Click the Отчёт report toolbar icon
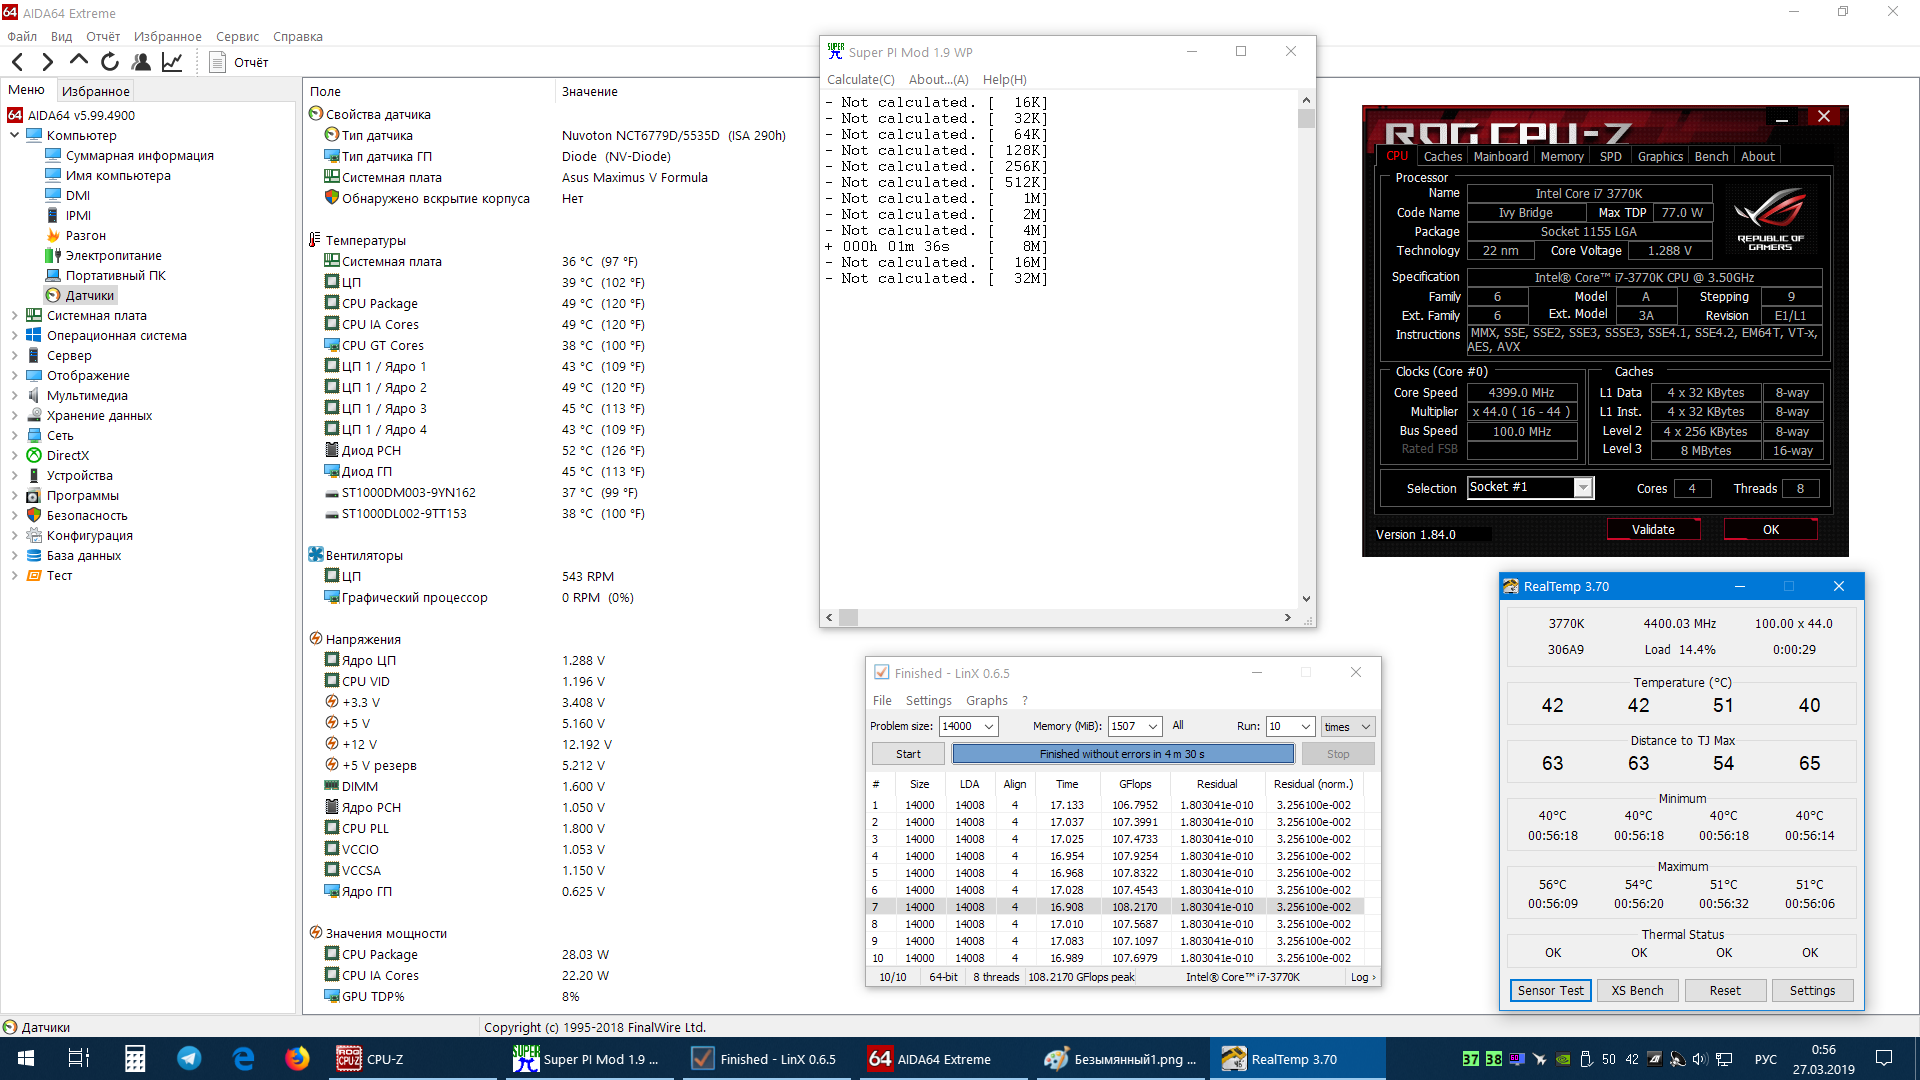Screen dimensions: 1920x1080 [218, 62]
